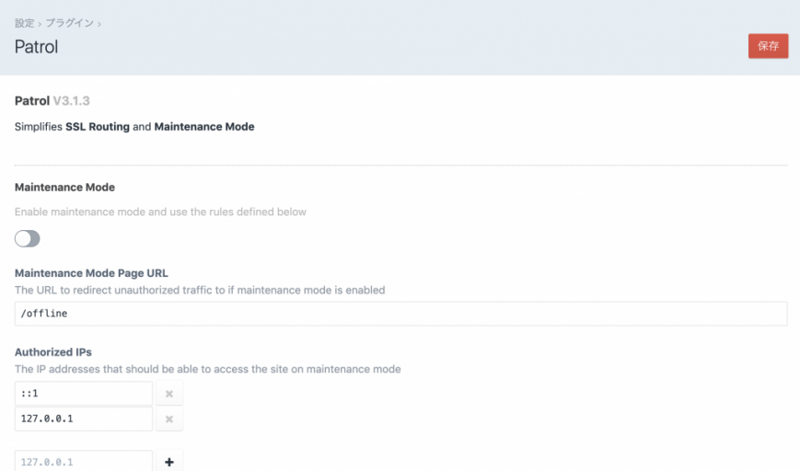
Task: Enable the Maintenance Mode switch
Action: pos(27,238)
